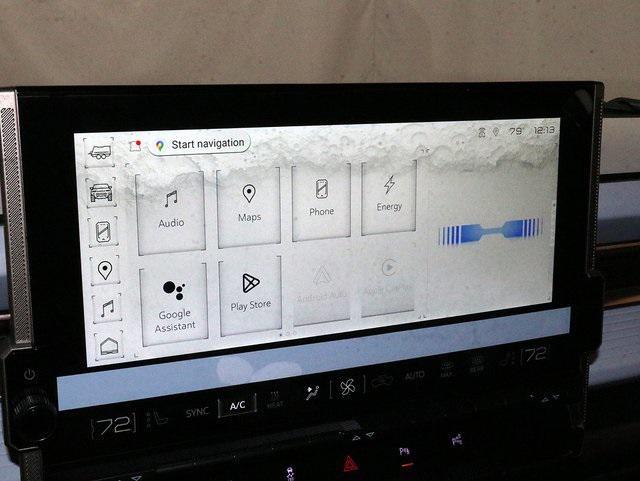The image size is (640, 481).
Task: Toggle the HEAT button
Action: (275, 400)
